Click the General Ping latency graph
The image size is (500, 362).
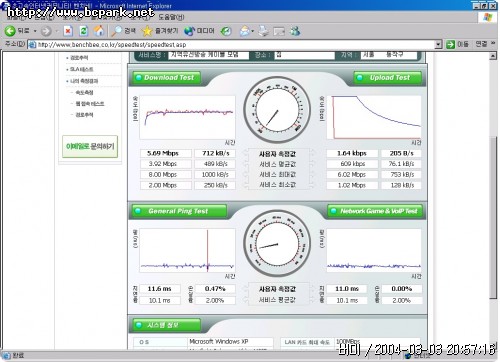point(187,251)
